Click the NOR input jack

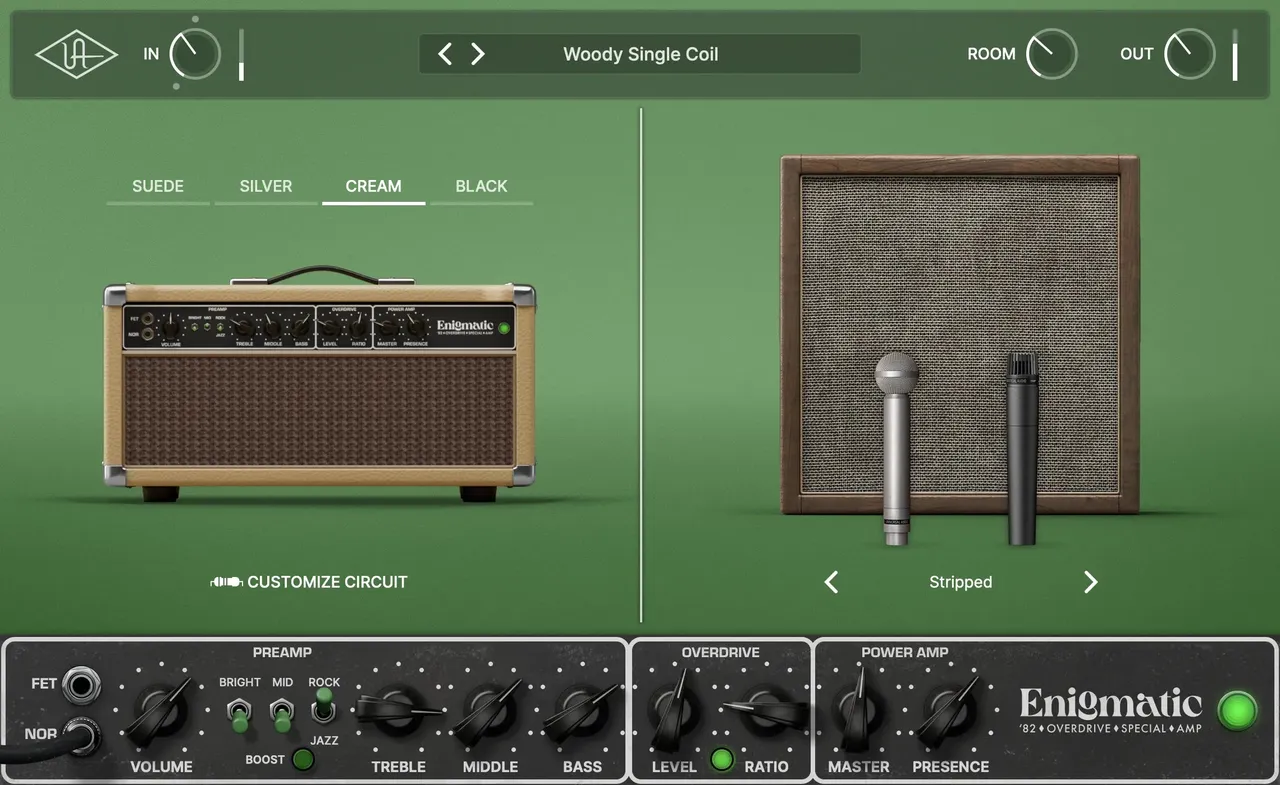(80, 737)
